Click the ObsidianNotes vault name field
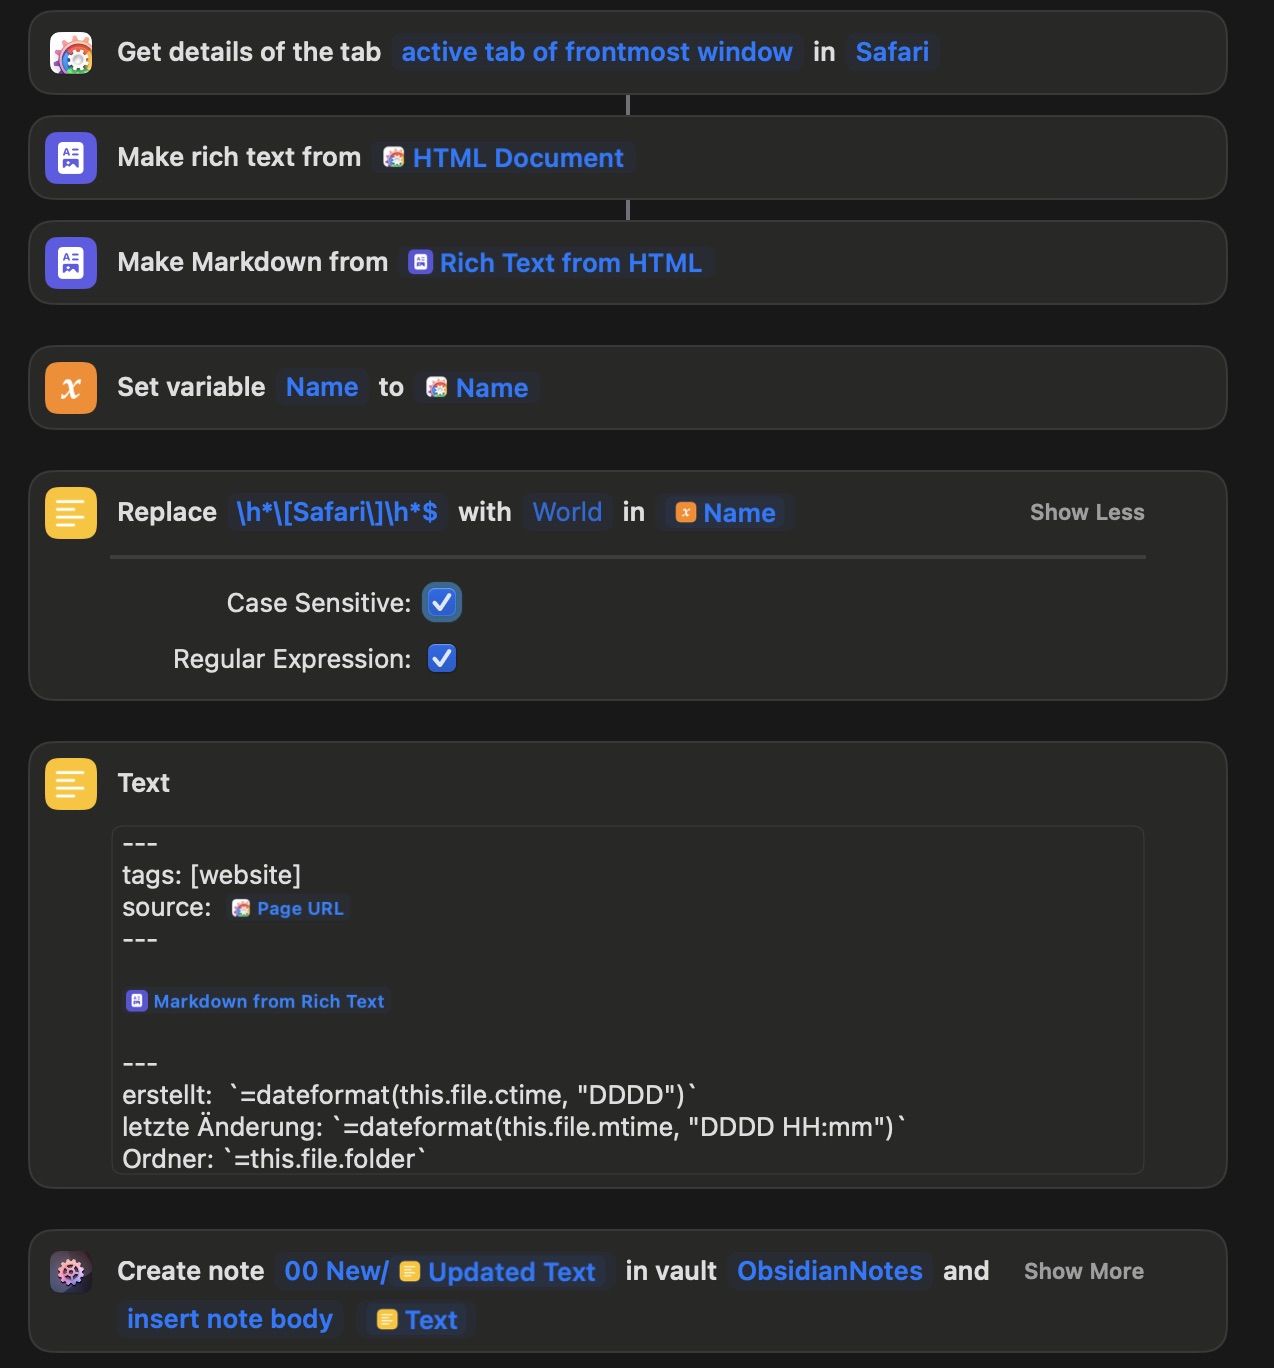Screen dimensions: 1274x1368 [x=829, y=1271]
